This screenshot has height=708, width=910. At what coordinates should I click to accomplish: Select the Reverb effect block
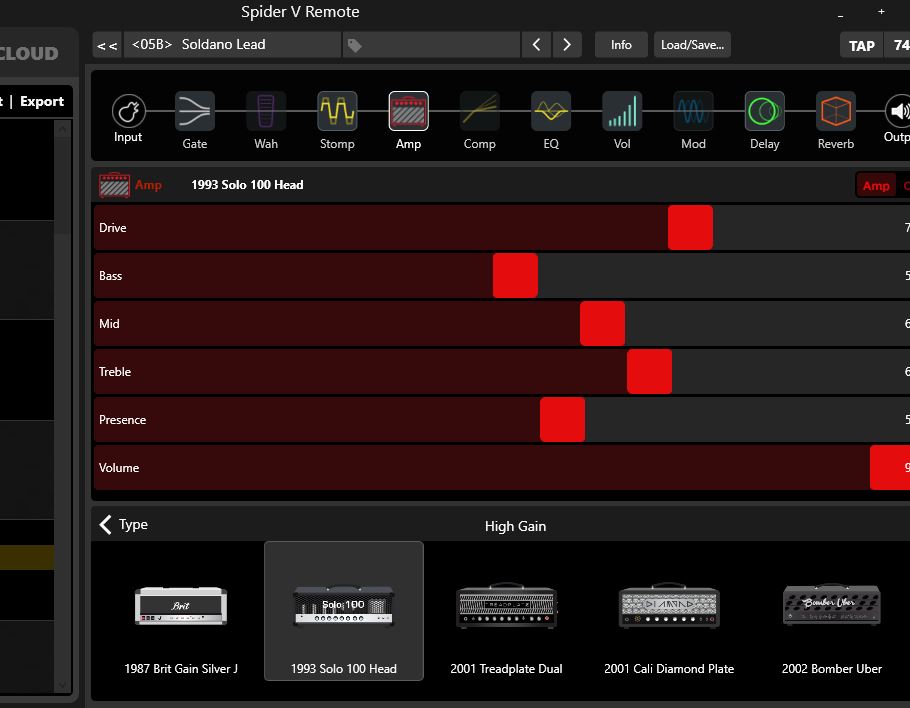[x=836, y=111]
